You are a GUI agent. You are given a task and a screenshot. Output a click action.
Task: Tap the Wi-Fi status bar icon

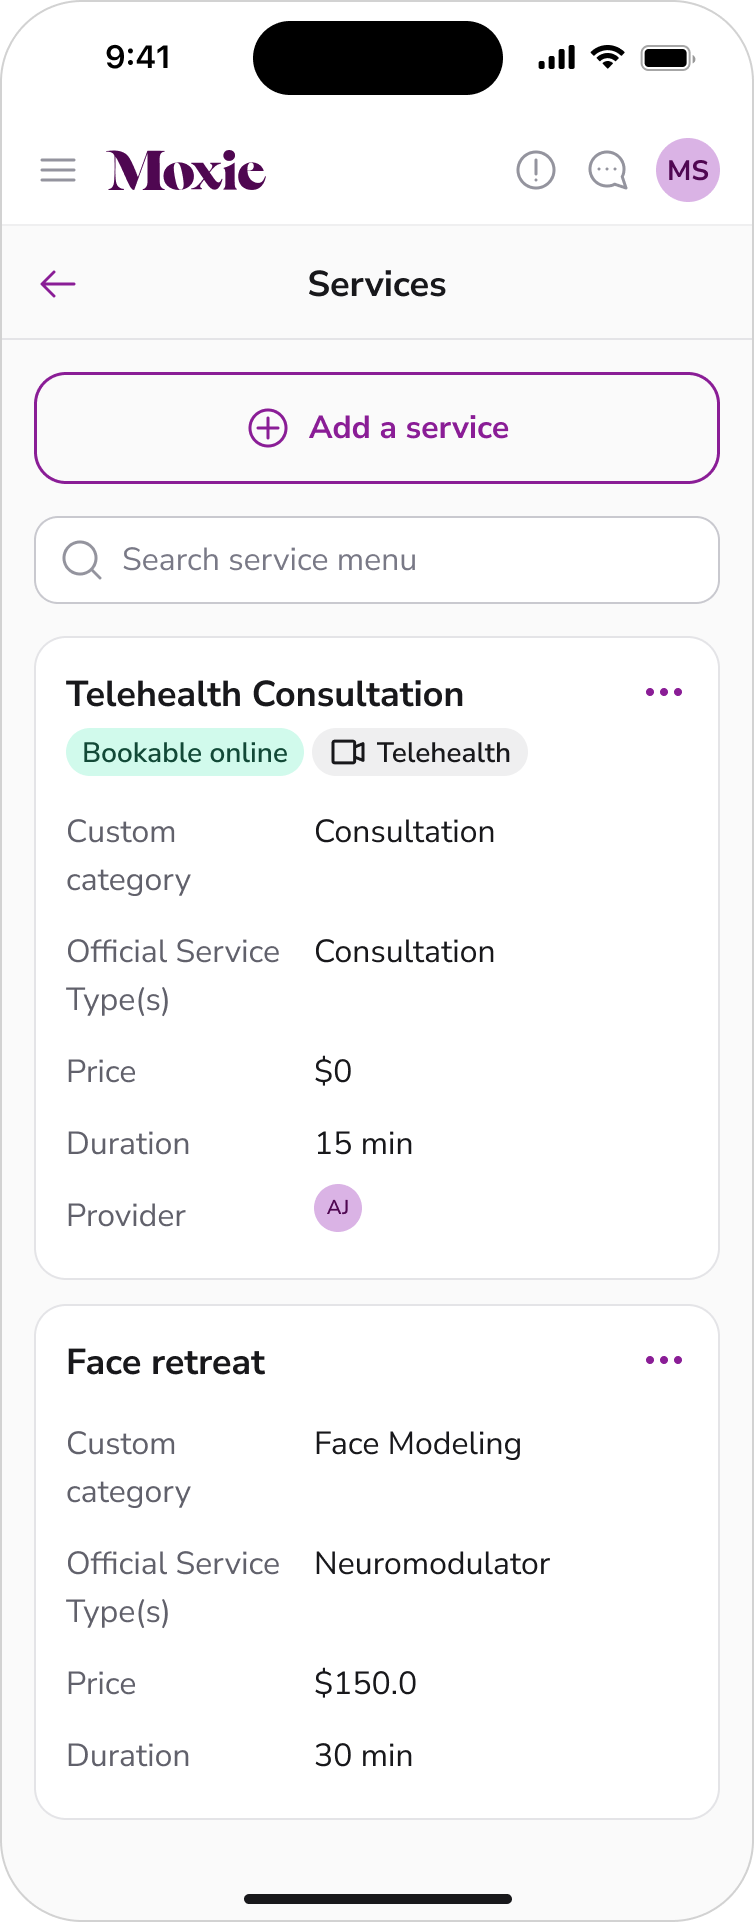click(607, 57)
